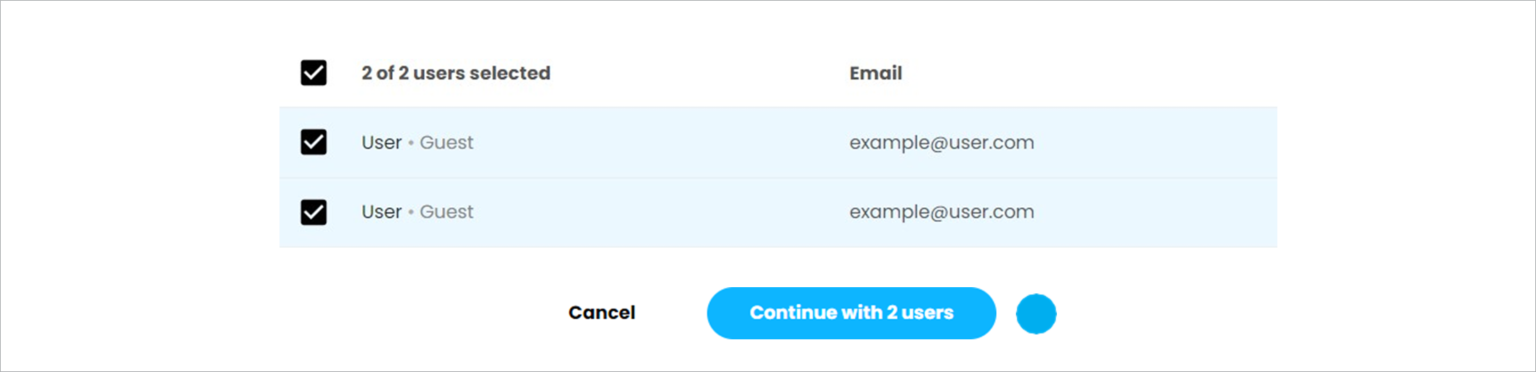Click the 'User' name in second row
The height and width of the screenshot is (372, 1536).
382,212
